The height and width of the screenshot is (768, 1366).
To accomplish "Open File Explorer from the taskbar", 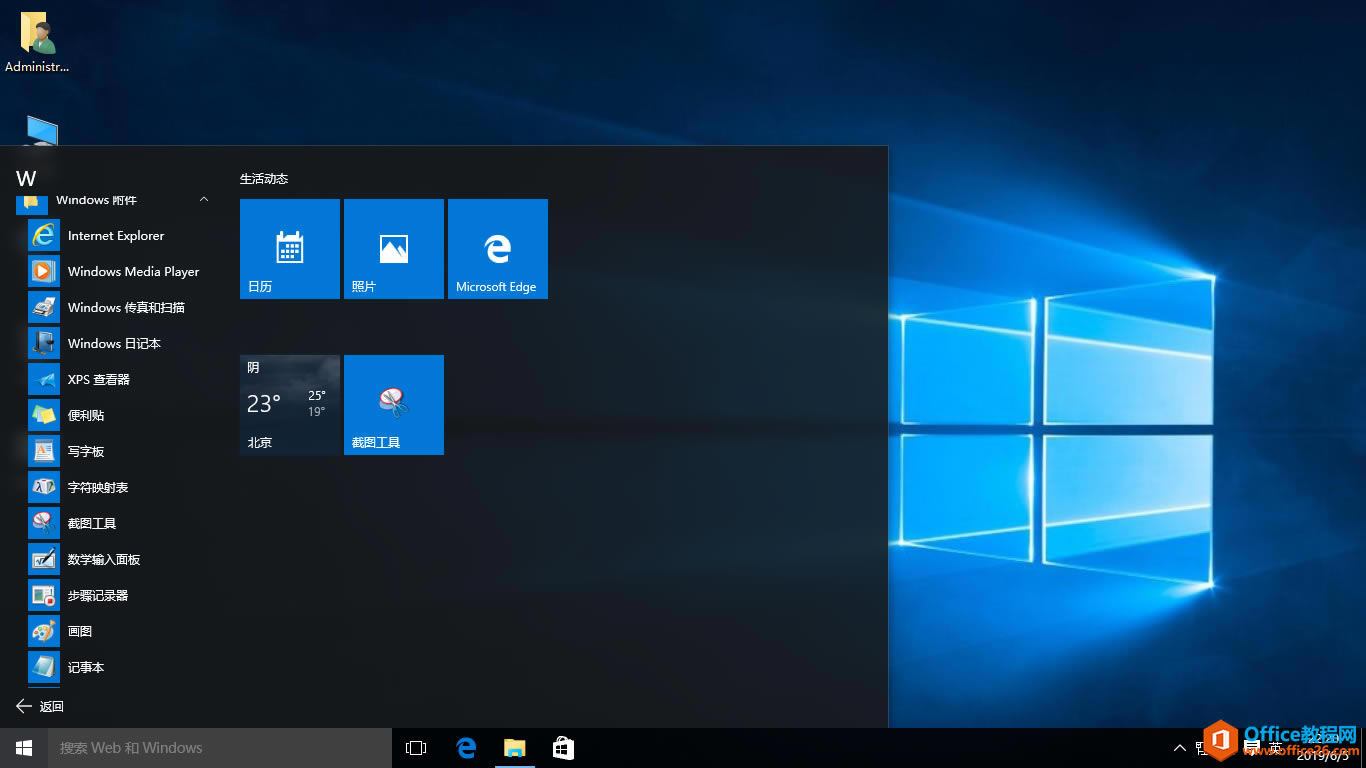I will [514, 748].
